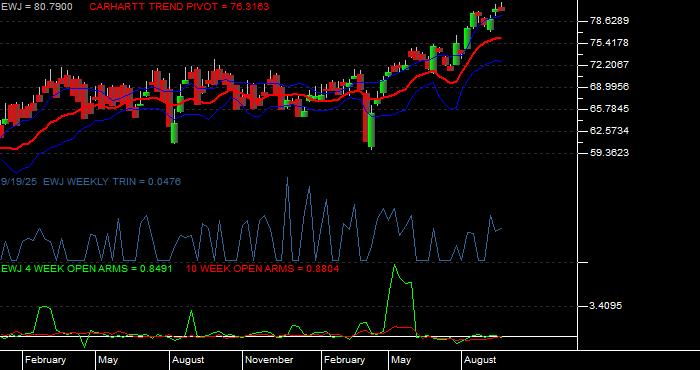Click the first August label on time axis
This screenshot has height=370, width=700.
pyautogui.click(x=188, y=360)
